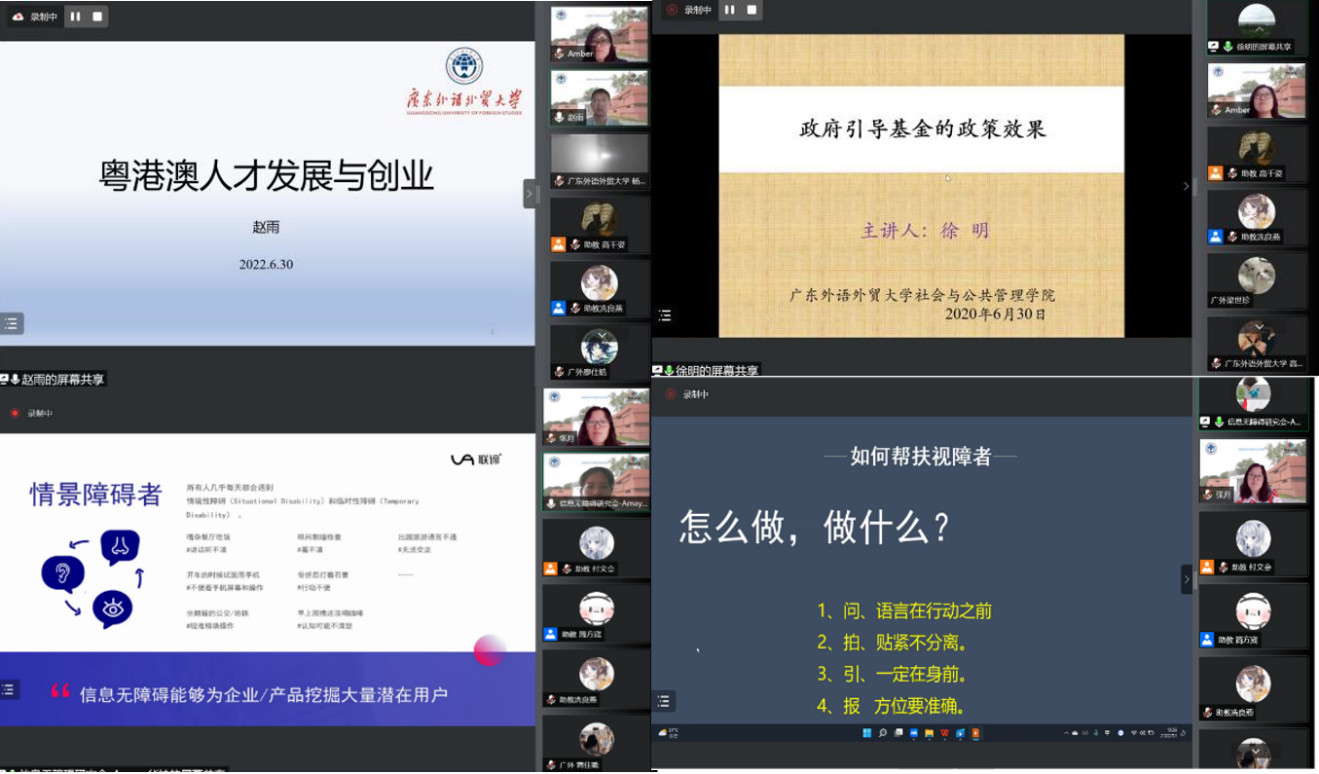Click Windows Start icon in shared taskbar
The height and width of the screenshot is (774, 1319).
(867, 733)
